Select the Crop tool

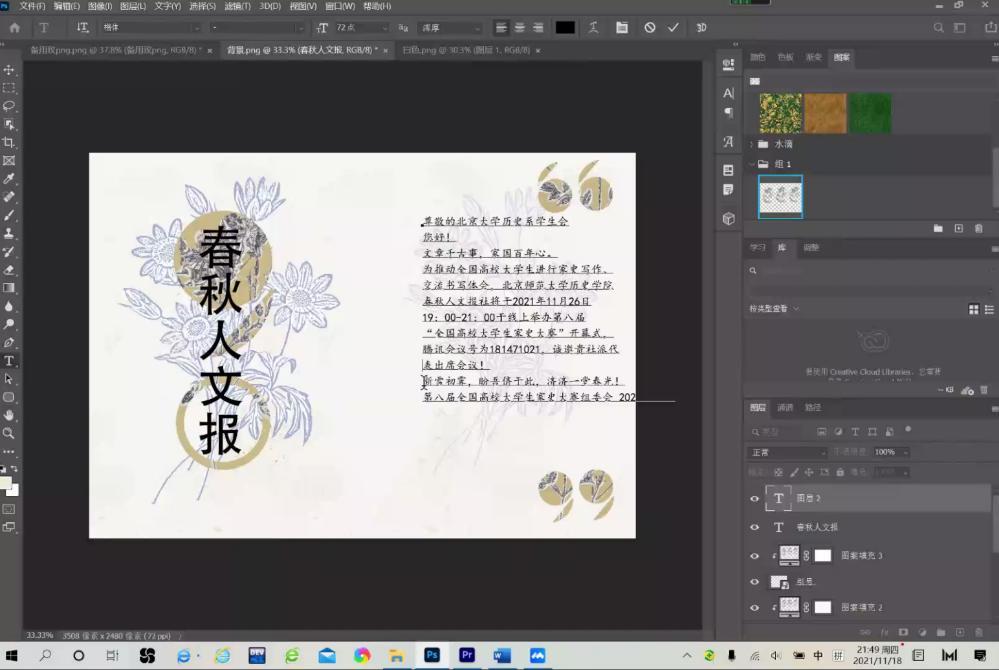[9, 142]
